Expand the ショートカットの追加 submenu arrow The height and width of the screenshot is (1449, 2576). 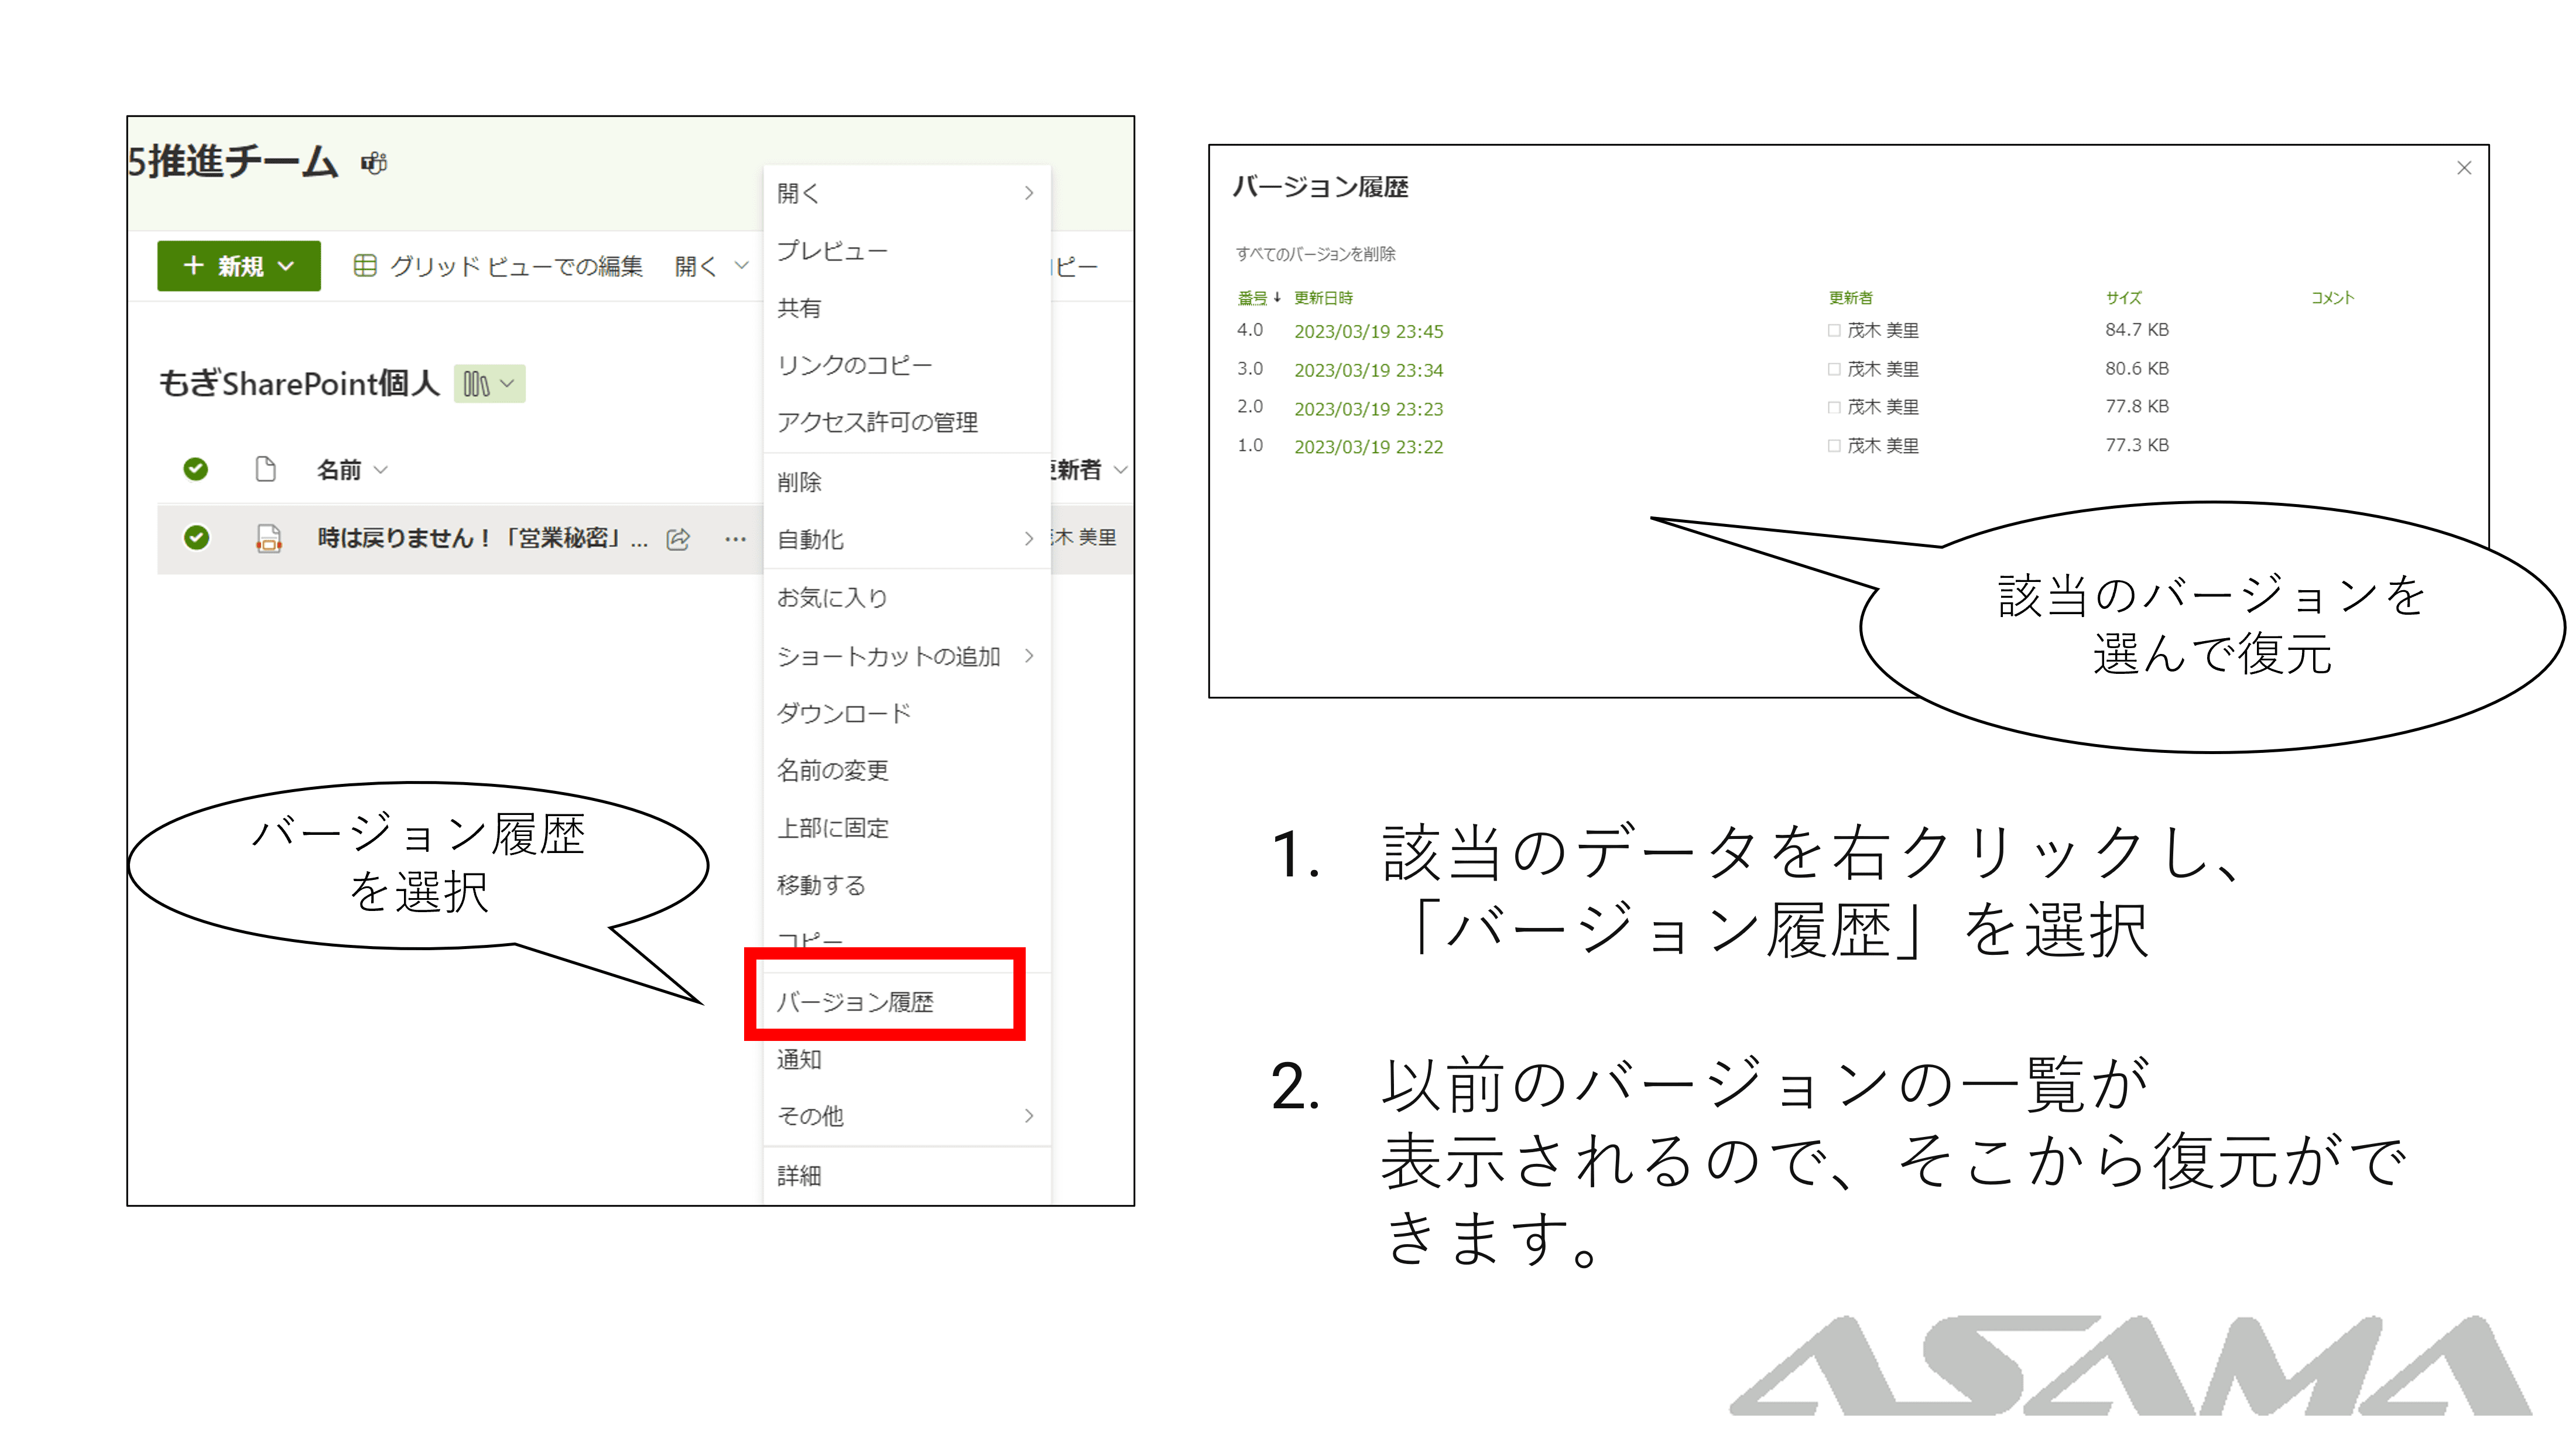(1029, 656)
